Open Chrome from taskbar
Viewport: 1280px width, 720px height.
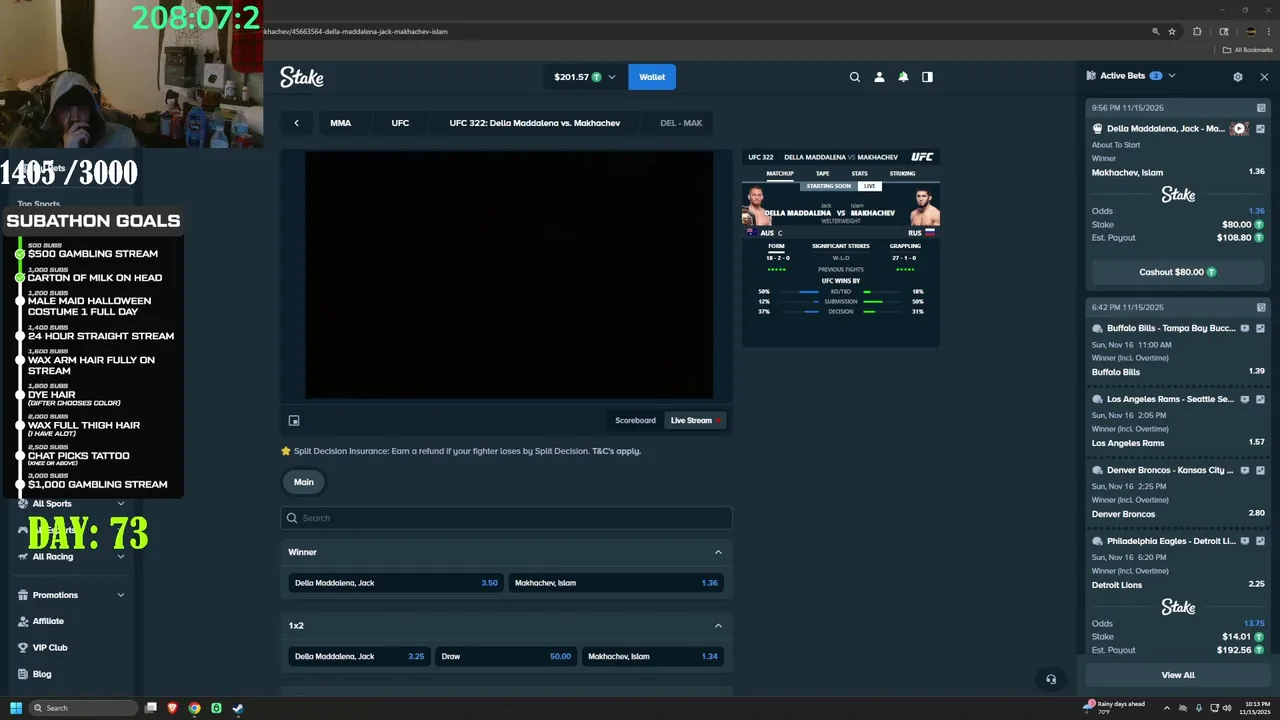(194, 708)
